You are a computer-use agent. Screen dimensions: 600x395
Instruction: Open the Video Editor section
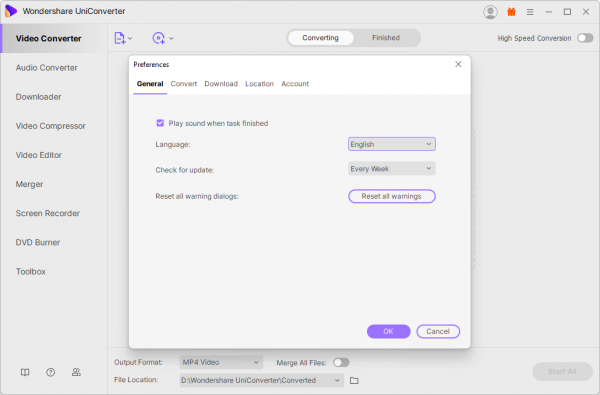[54, 155]
